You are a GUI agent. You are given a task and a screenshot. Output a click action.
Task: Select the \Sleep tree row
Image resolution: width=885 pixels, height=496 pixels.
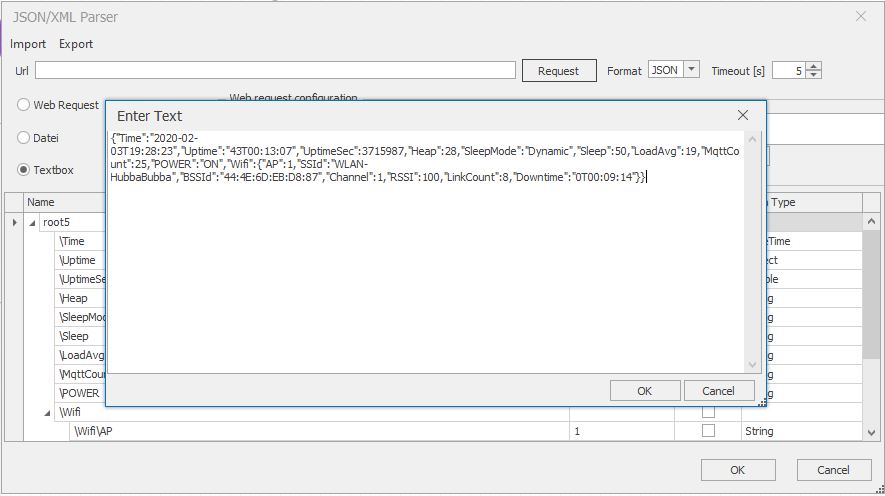pyautogui.click(x=80, y=336)
